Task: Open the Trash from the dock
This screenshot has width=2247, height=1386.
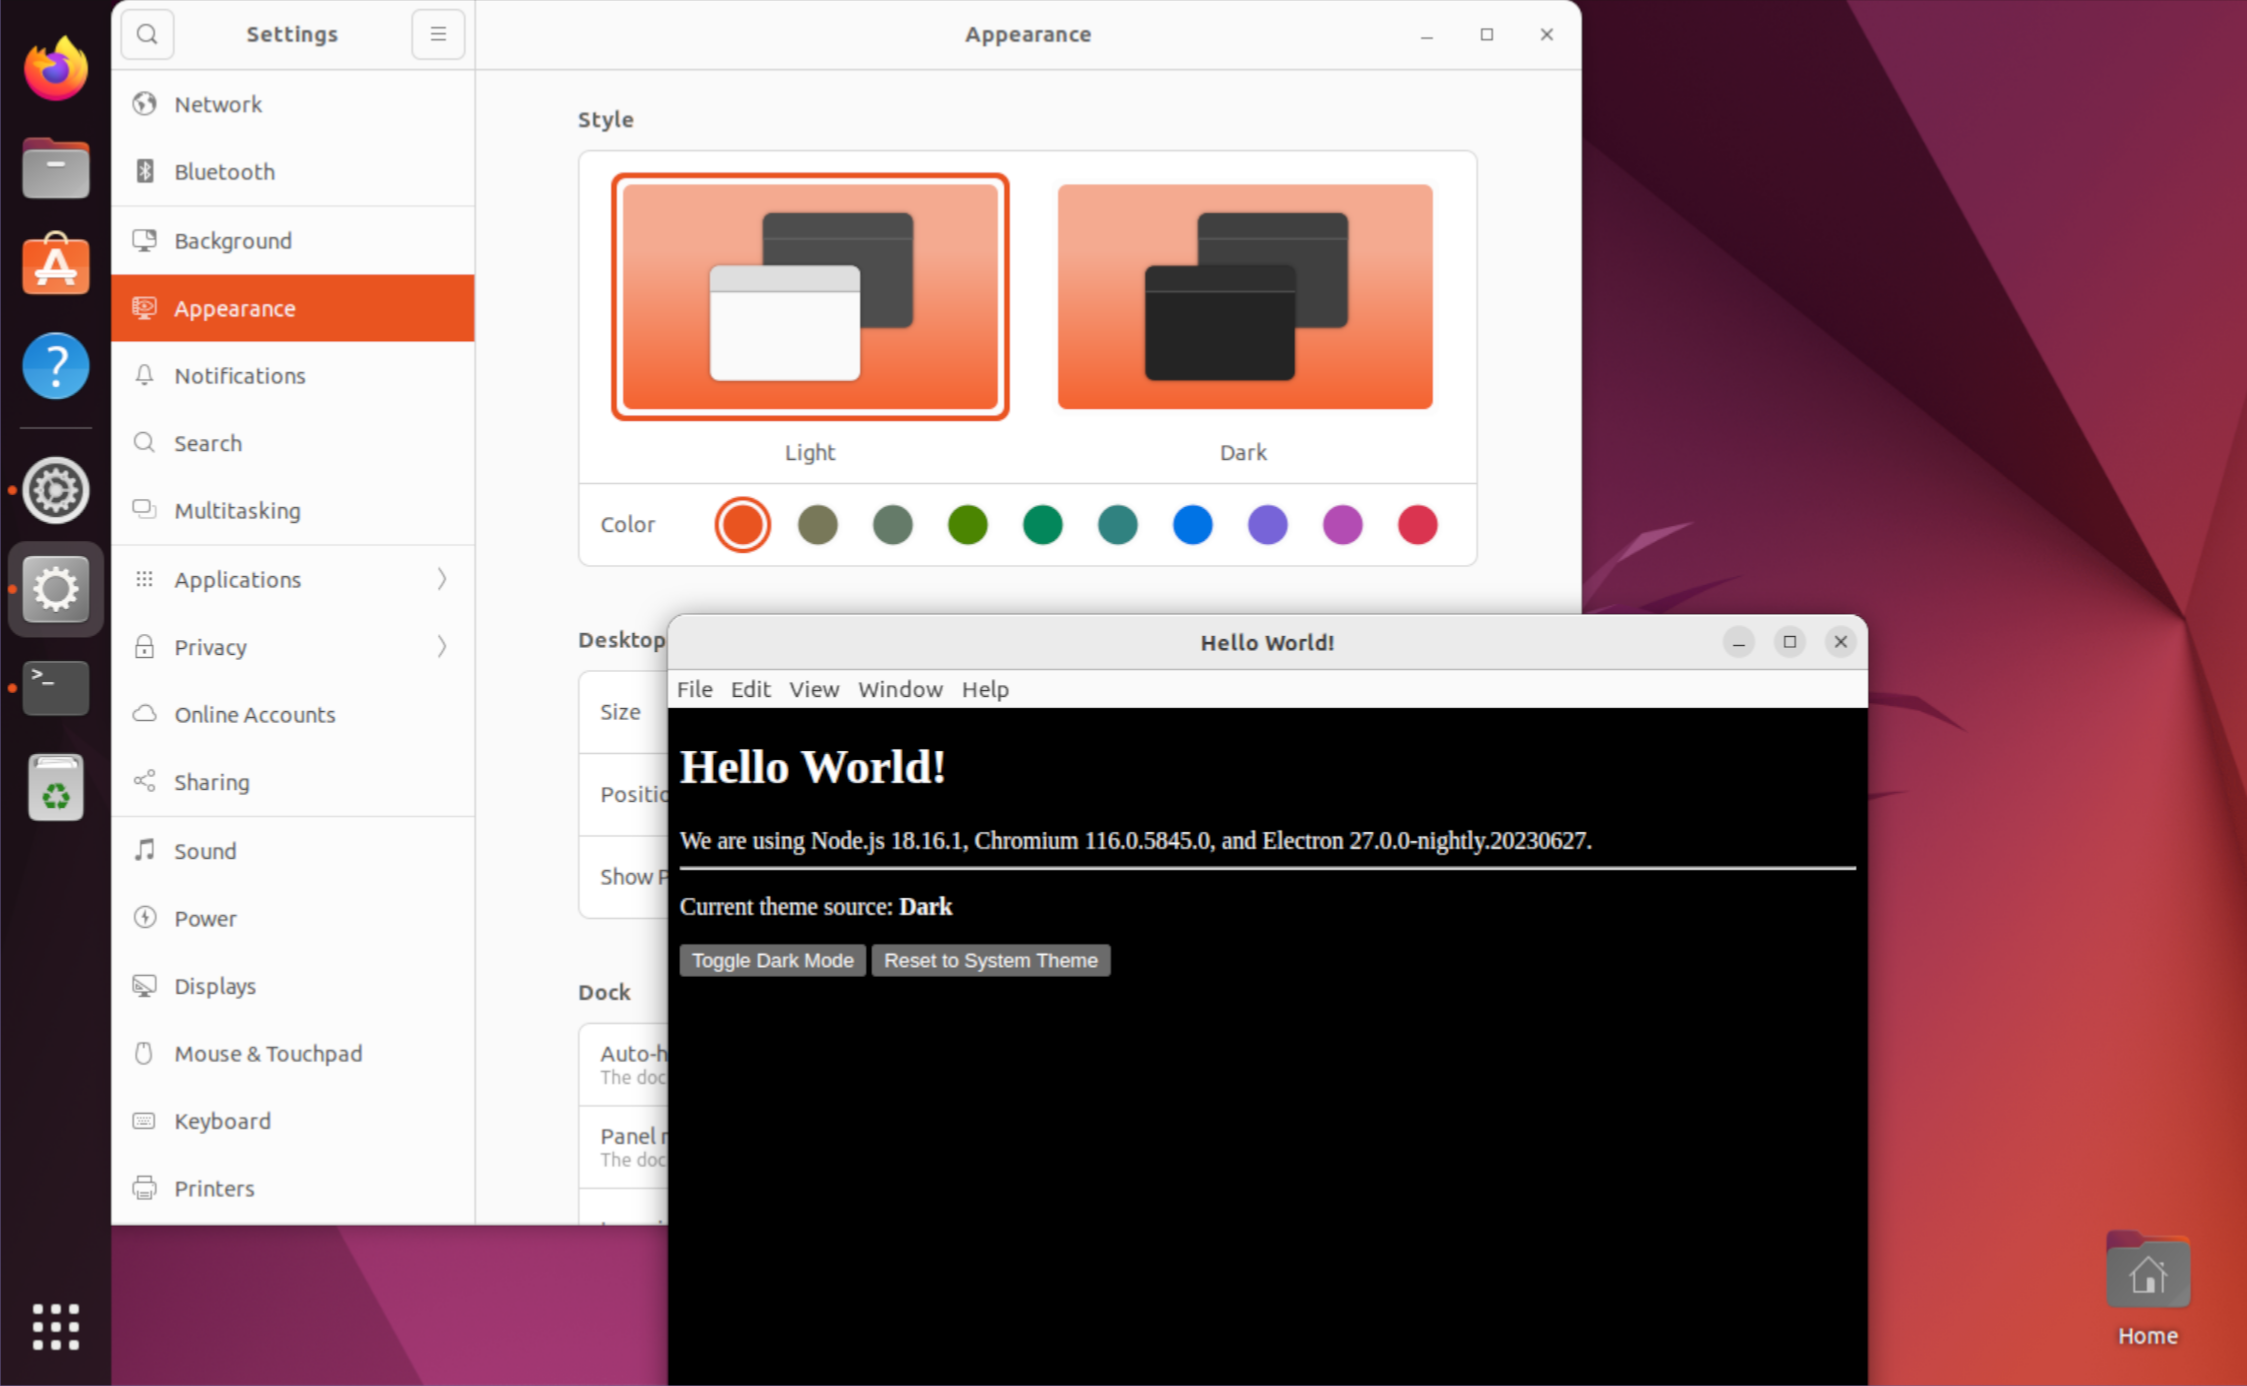Action: (55, 786)
